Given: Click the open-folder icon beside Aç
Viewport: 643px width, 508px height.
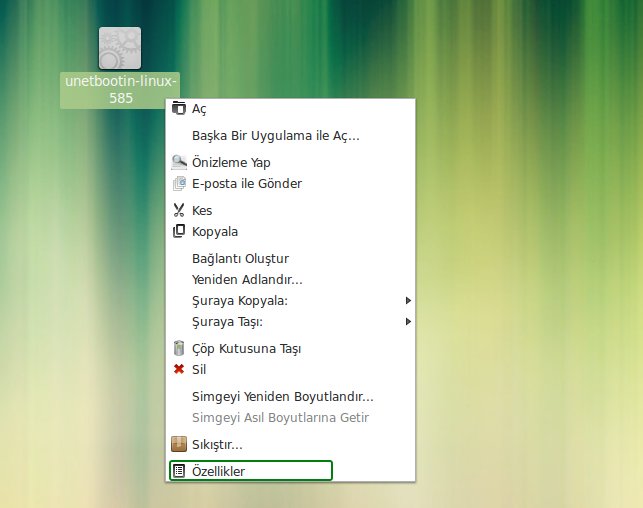Looking at the screenshot, I should pyautogui.click(x=179, y=108).
